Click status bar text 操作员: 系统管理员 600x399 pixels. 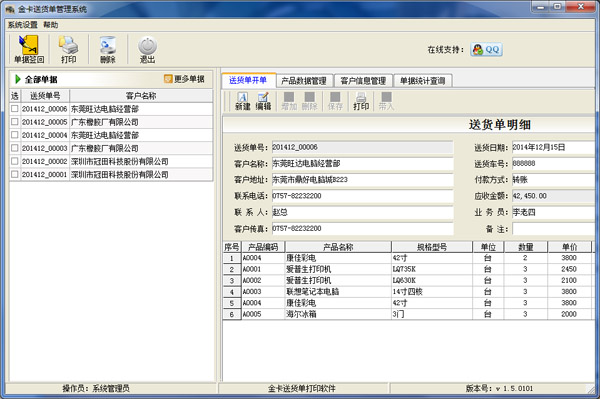coord(96,389)
